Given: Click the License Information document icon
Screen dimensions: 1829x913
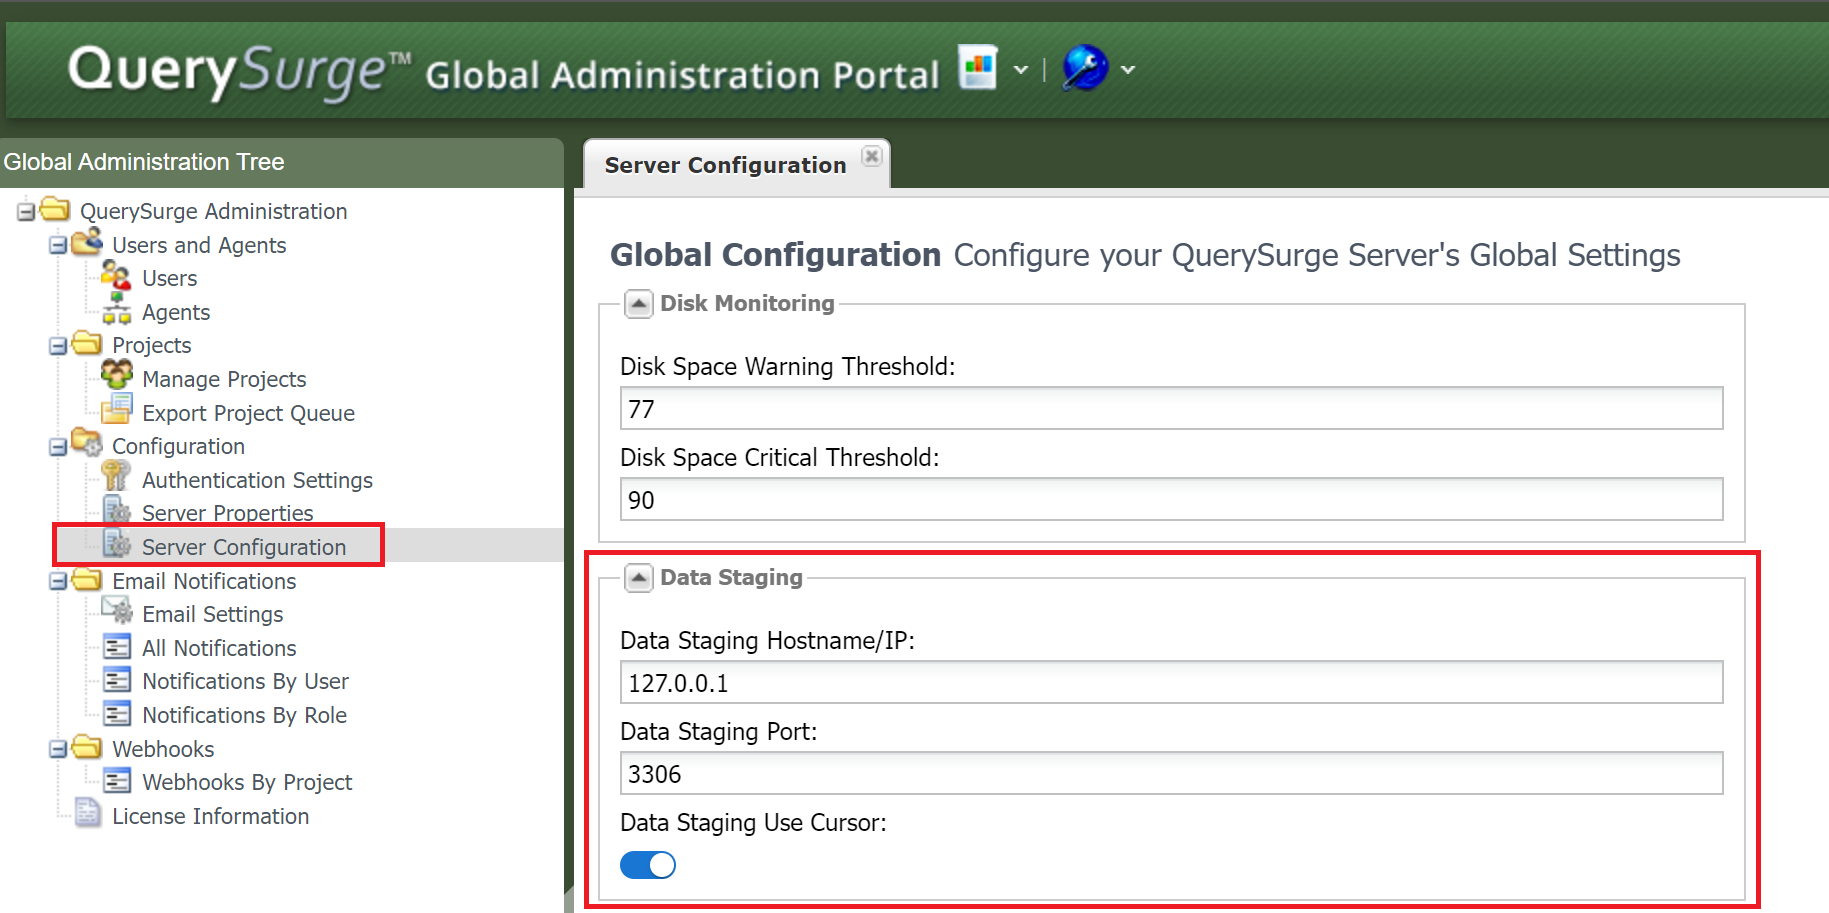Looking at the screenshot, I should [87, 814].
